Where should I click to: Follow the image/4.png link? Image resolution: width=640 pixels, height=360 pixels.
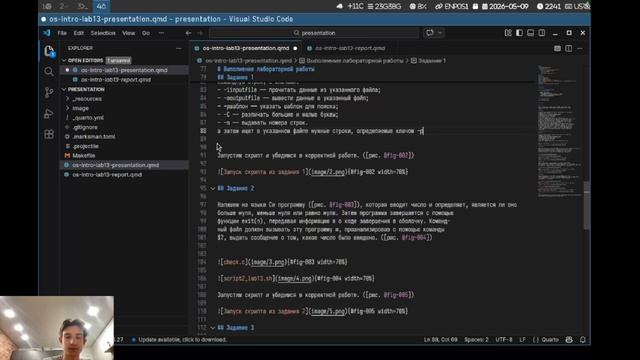pyautogui.click(x=294, y=278)
